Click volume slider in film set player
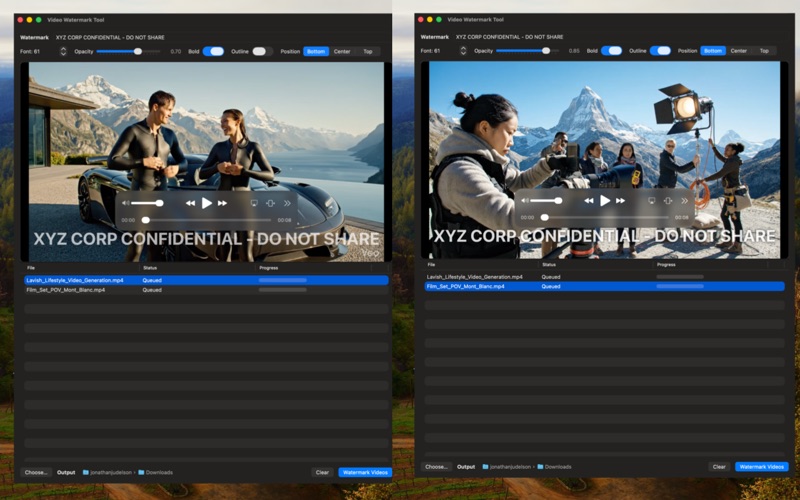This screenshot has width=800, height=500. pyautogui.click(x=546, y=201)
